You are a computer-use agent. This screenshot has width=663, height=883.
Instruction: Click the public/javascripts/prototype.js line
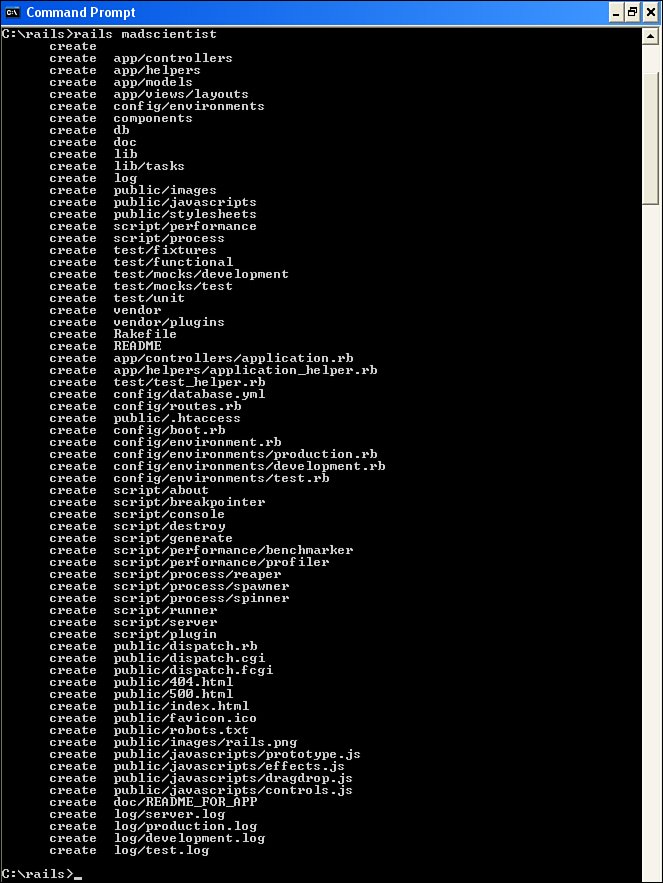[x=204, y=754]
